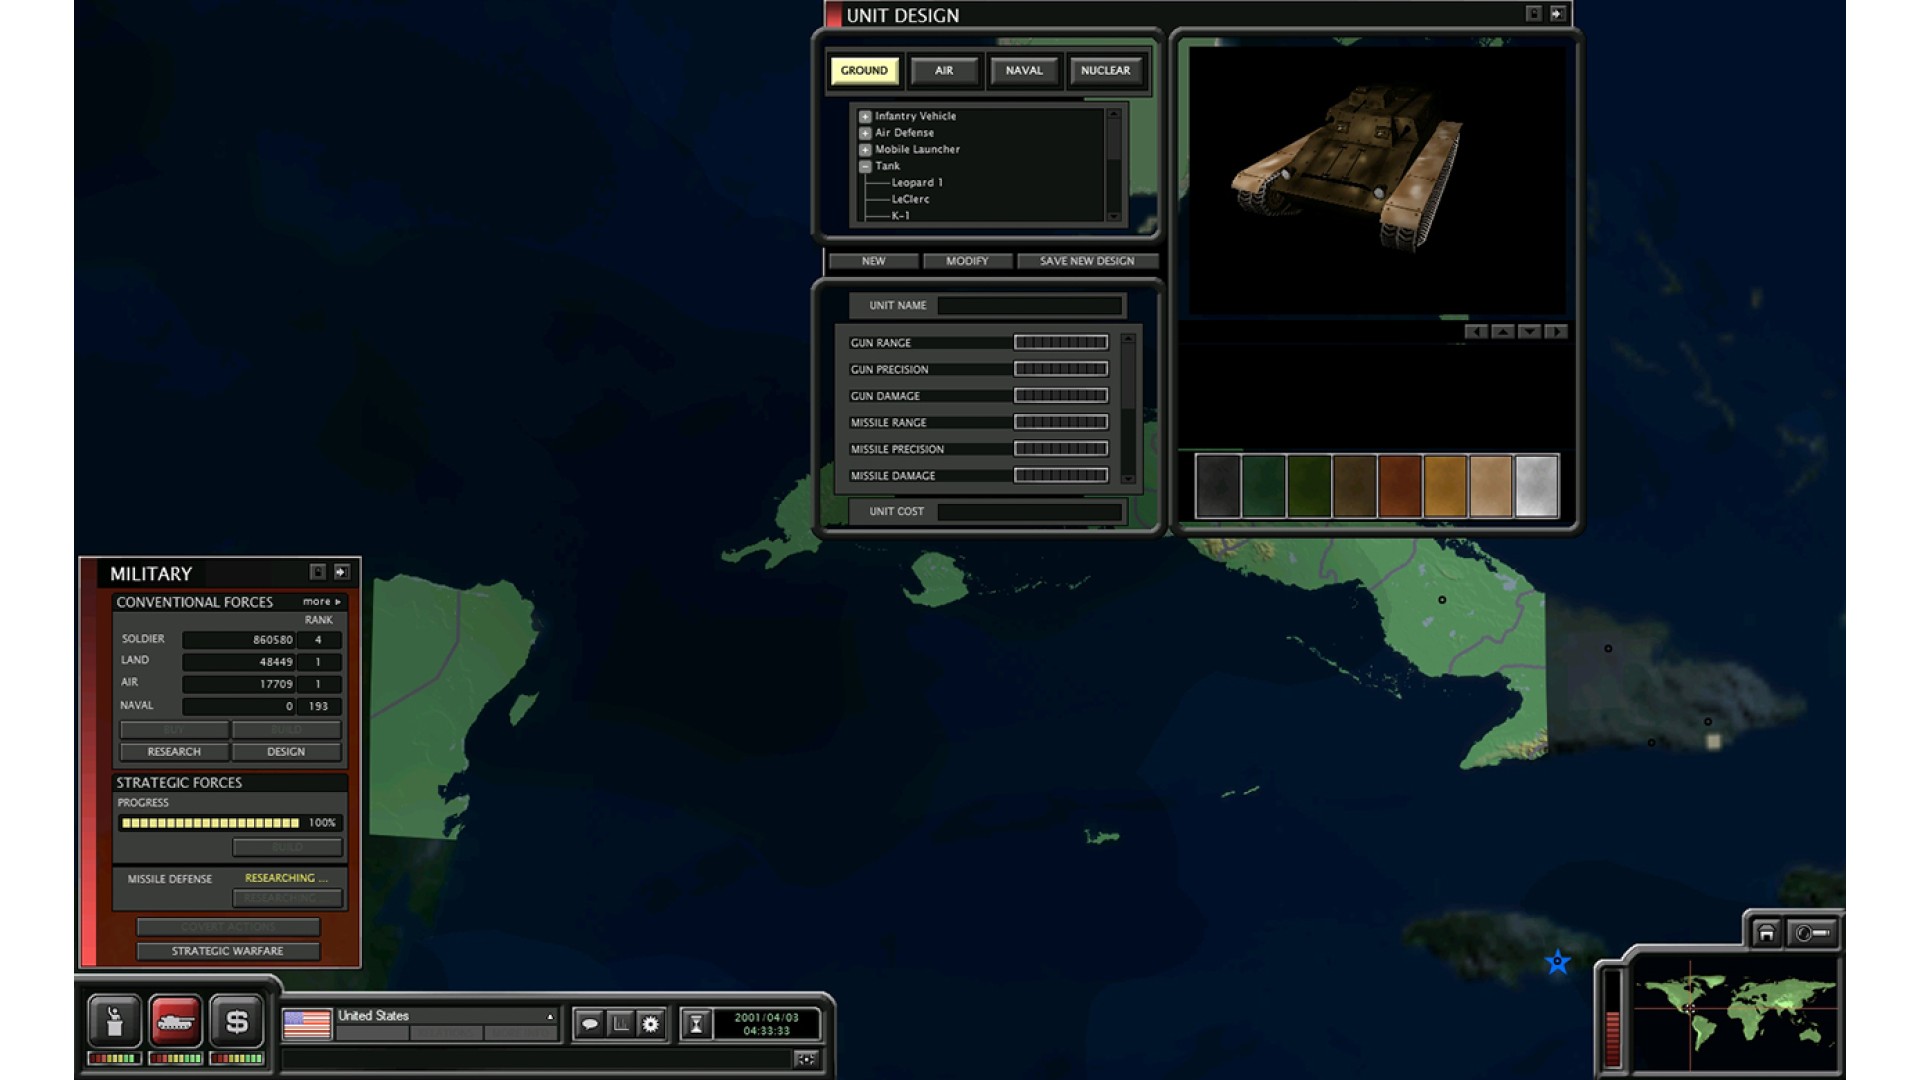Click the UNIT NAME input field
The height and width of the screenshot is (1080, 1920).
pyautogui.click(x=1030, y=306)
